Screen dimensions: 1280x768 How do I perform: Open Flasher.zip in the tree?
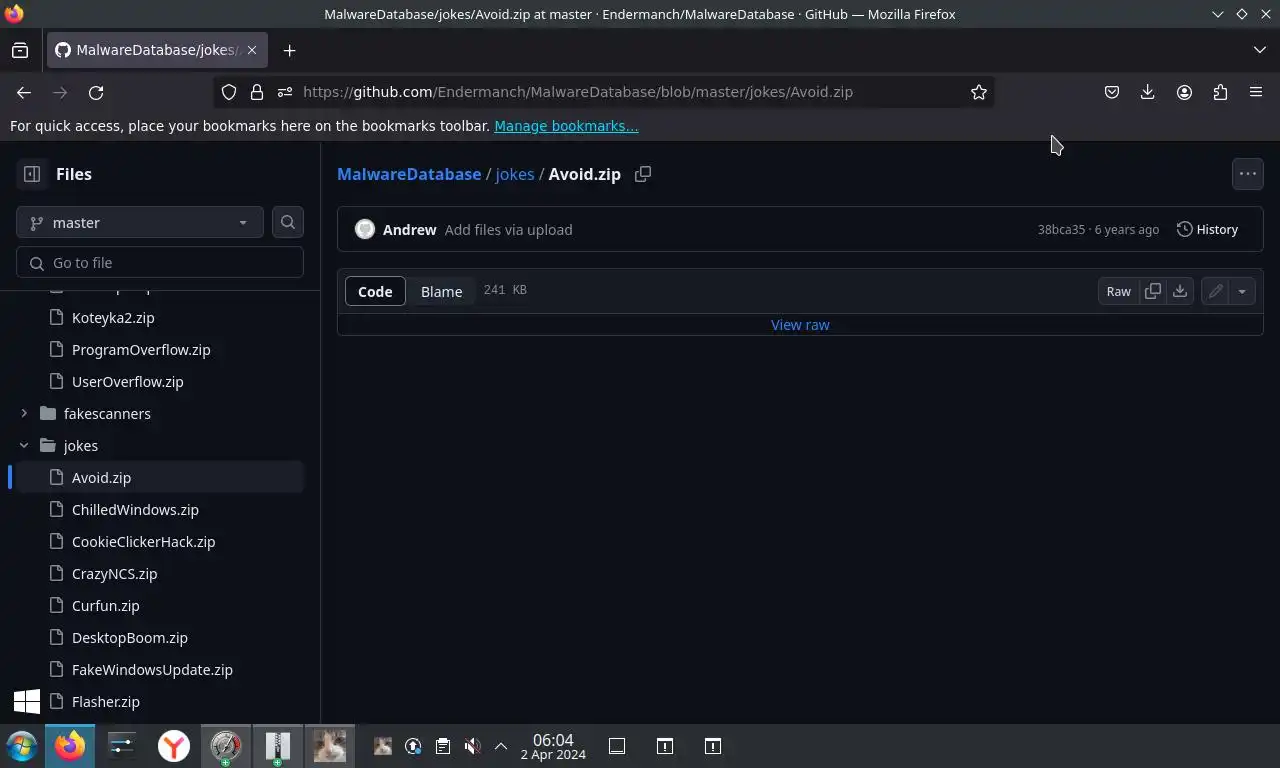click(105, 701)
